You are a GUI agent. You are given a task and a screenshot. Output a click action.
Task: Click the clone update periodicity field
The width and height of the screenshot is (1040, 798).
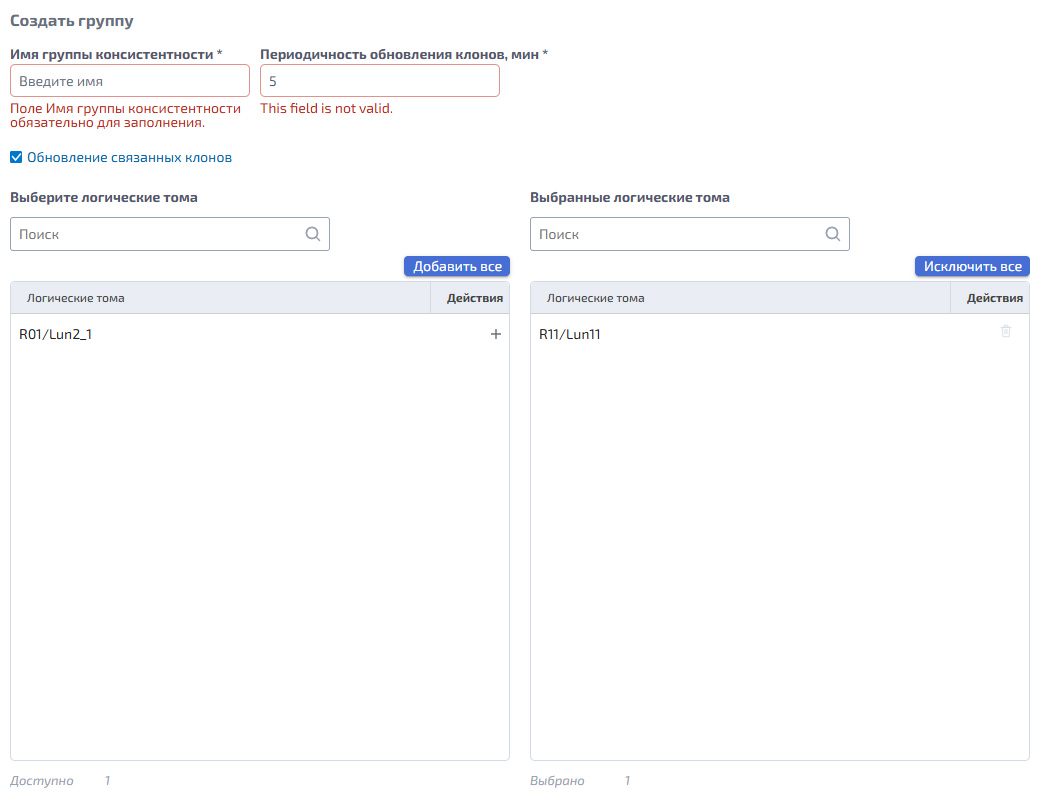tap(380, 81)
